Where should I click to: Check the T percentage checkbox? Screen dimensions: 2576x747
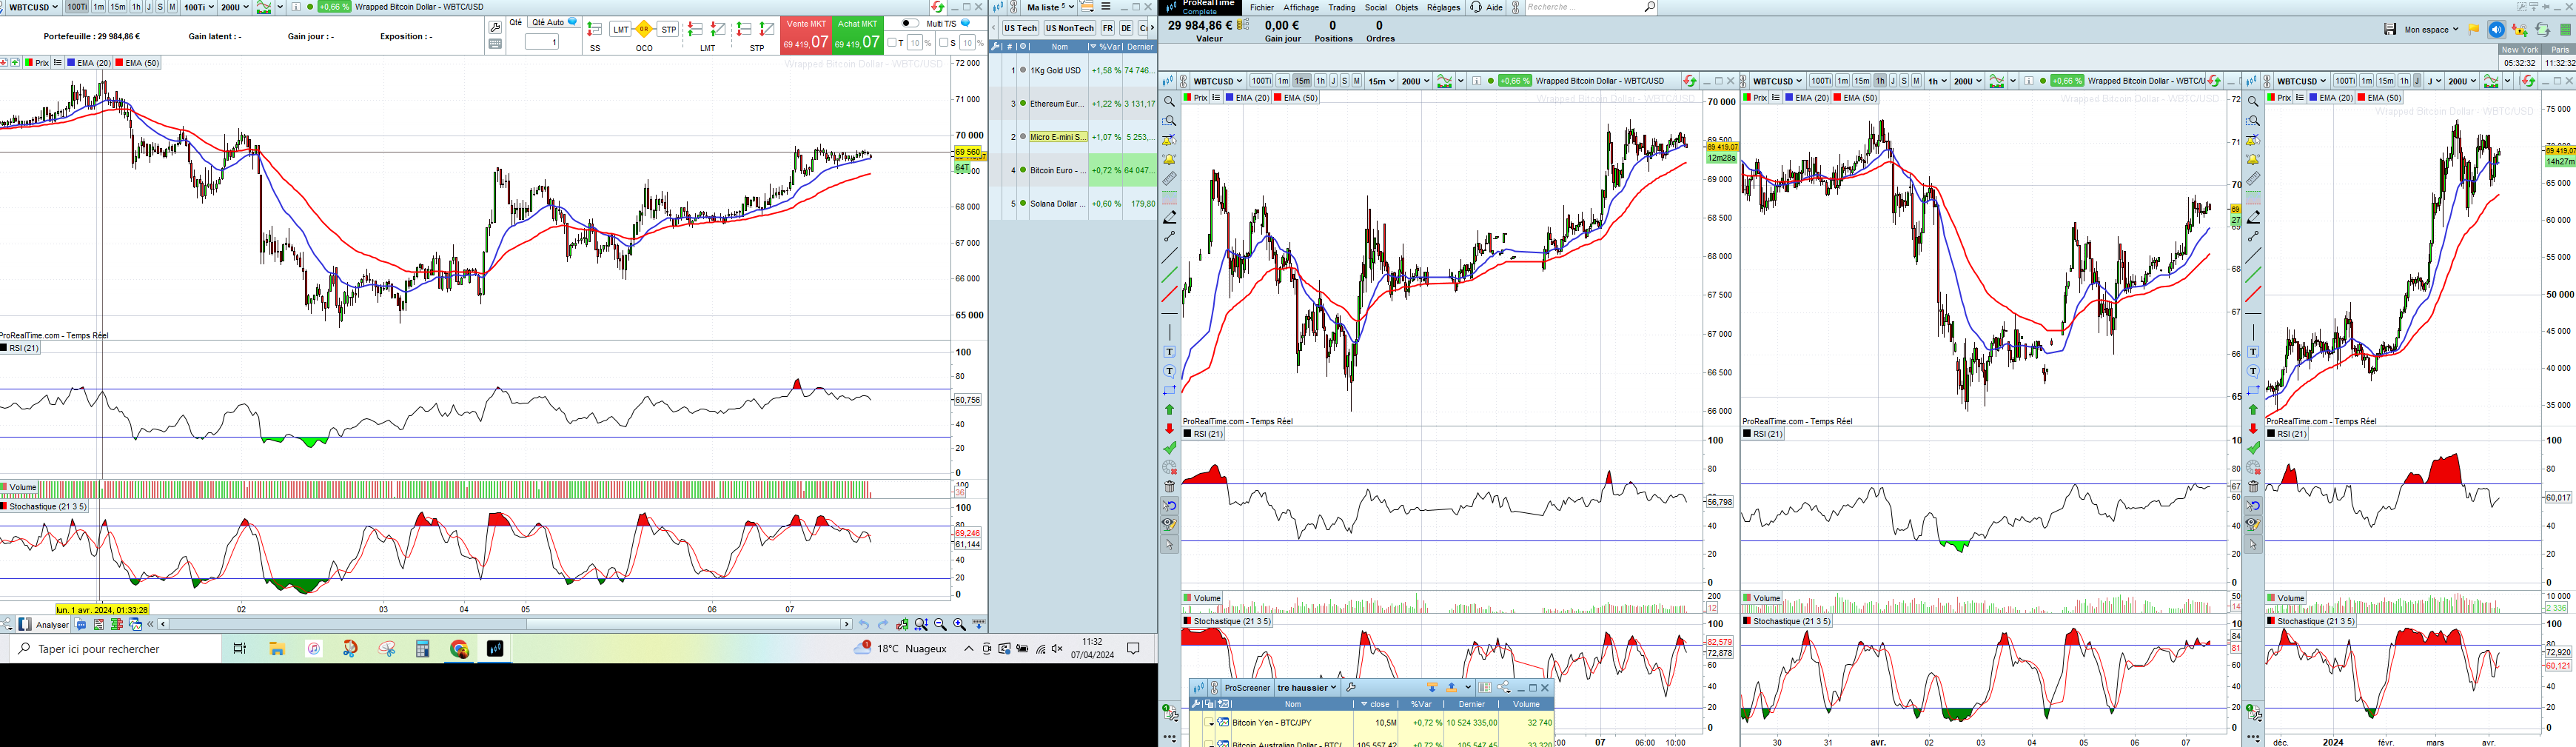[x=893, y=43]
